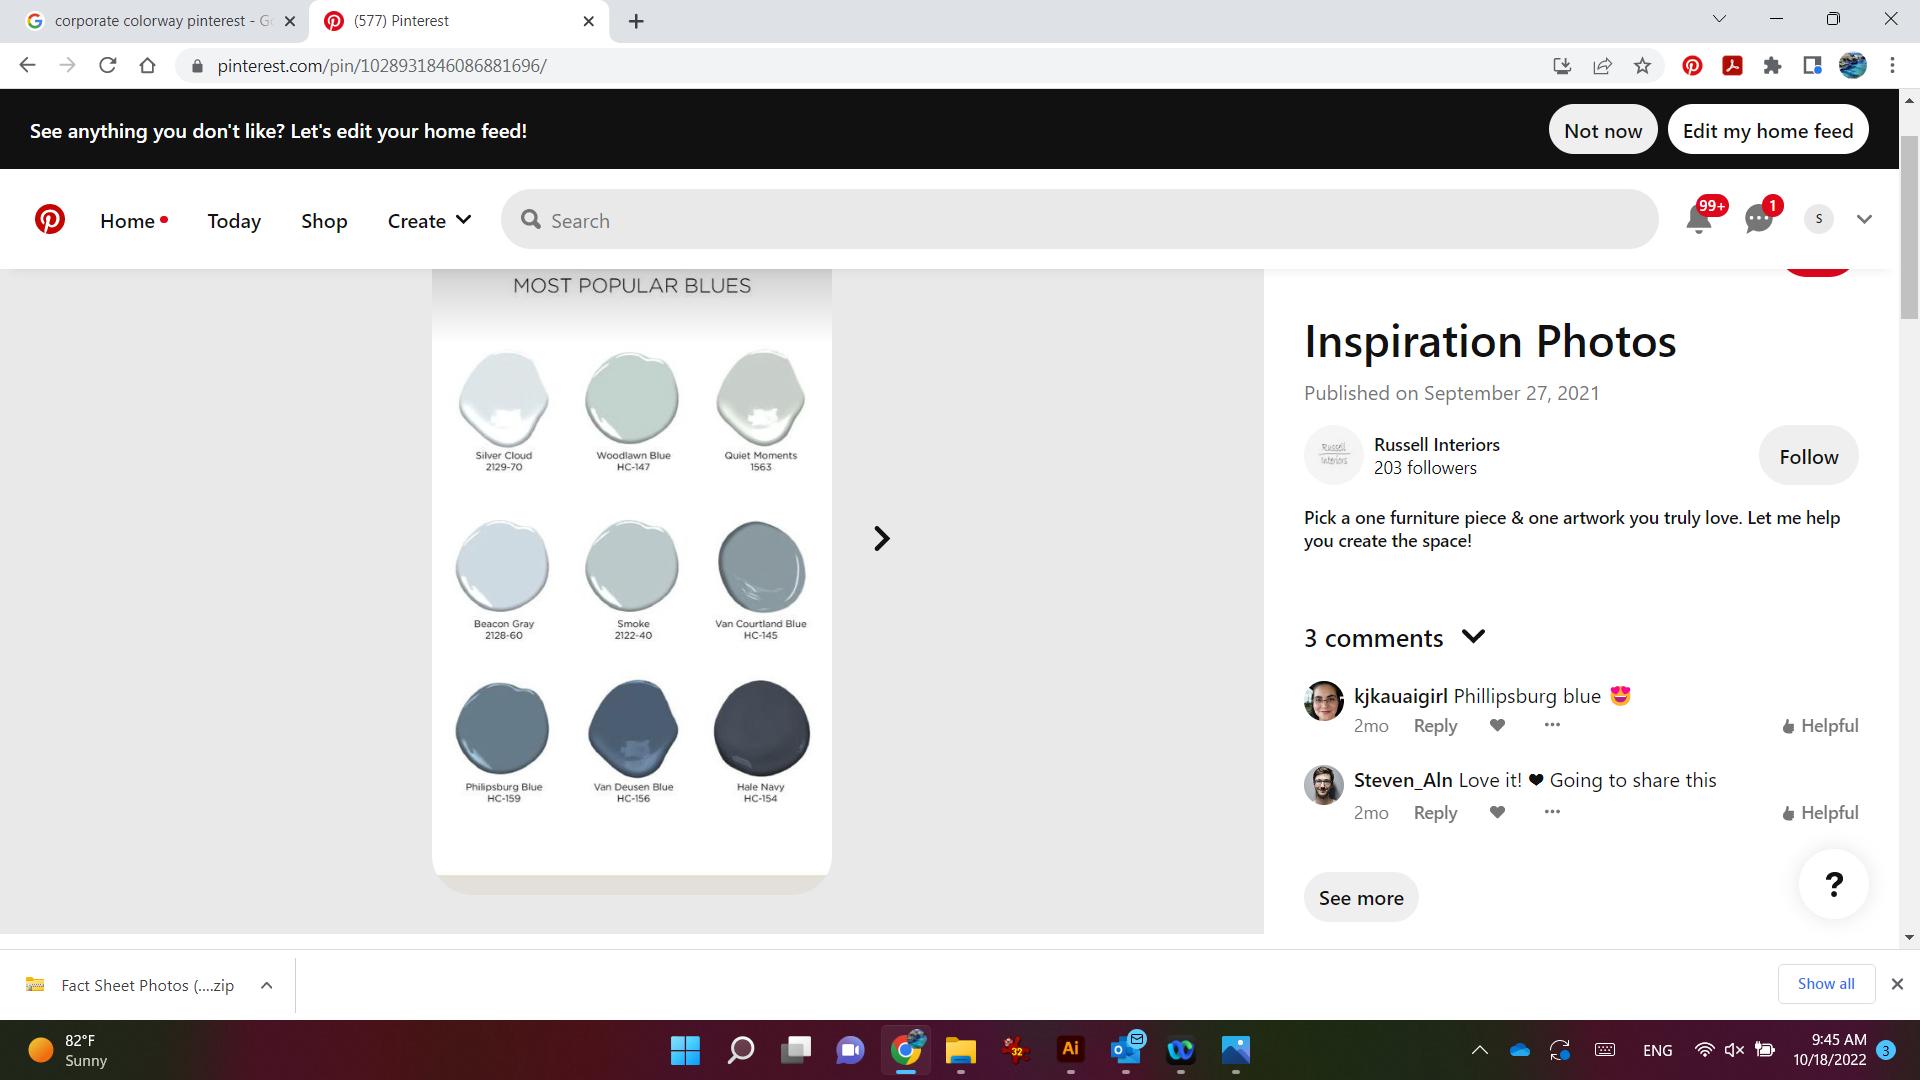Open the help question mark button

tap(1833, 884)
